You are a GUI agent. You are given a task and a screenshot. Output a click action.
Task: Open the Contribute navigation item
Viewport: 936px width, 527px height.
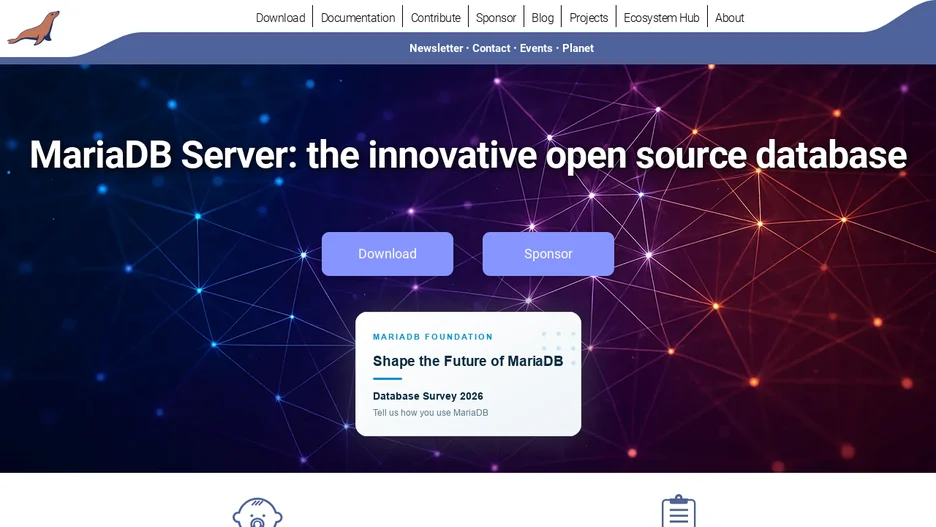pyautogui.click(x=436, y=18)
